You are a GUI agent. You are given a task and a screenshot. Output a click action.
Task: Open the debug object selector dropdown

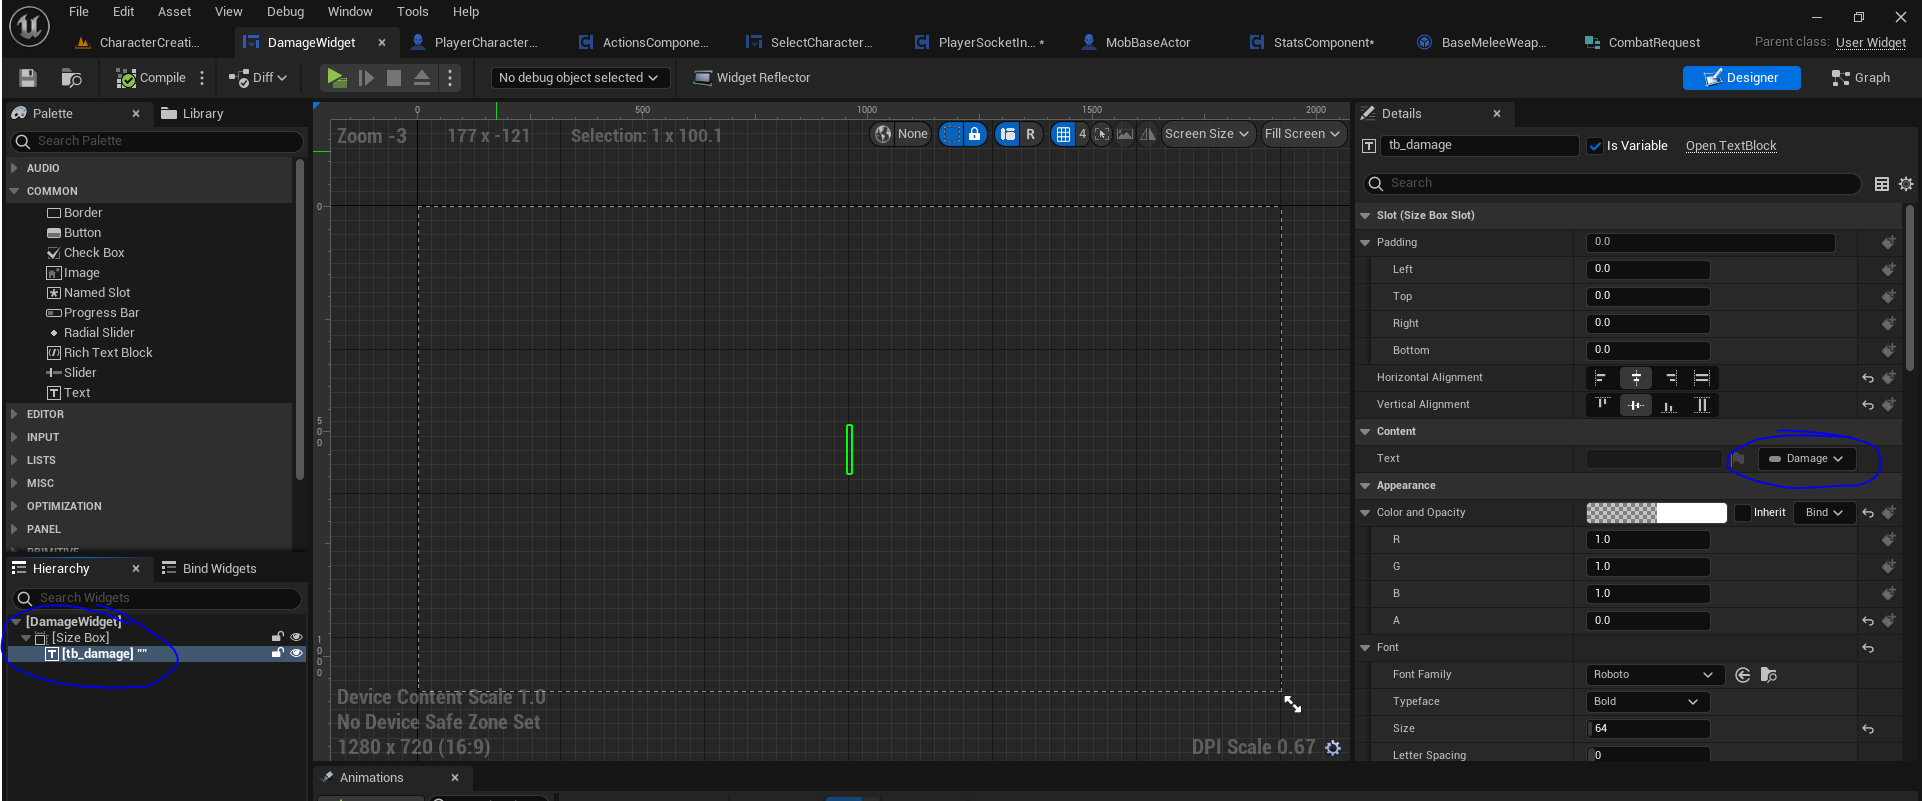pos(578,78)
